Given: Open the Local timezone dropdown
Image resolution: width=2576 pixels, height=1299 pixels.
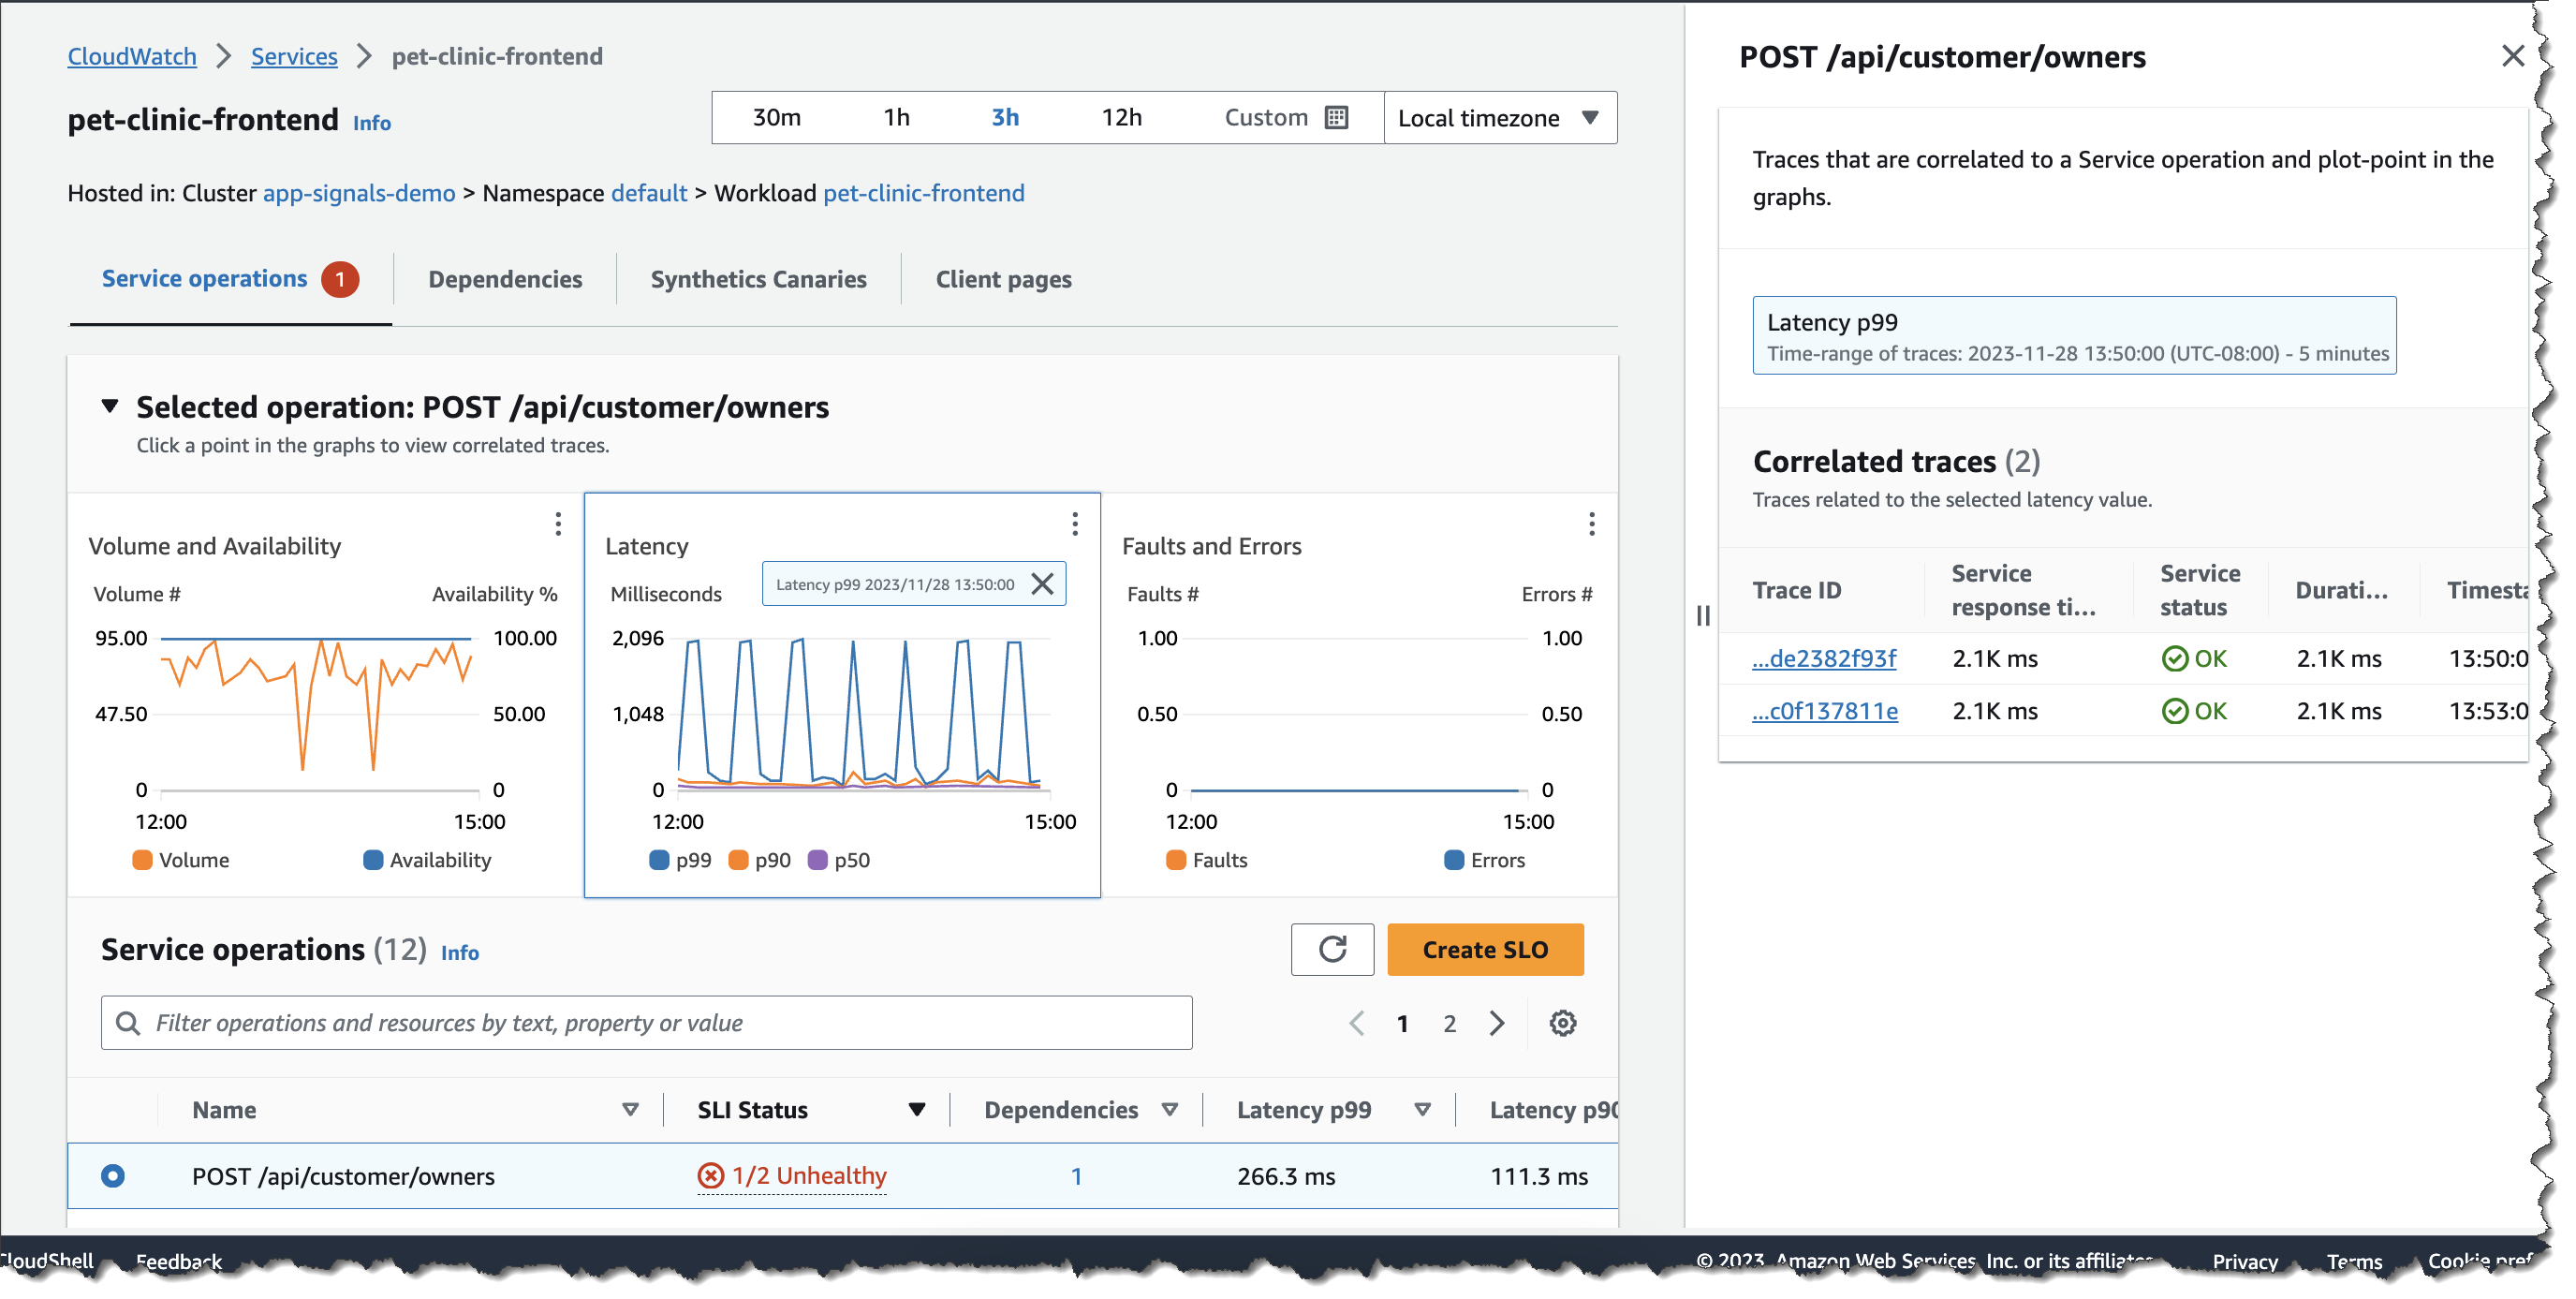Looking at the screenshot, I should (x=1498, y=118).
